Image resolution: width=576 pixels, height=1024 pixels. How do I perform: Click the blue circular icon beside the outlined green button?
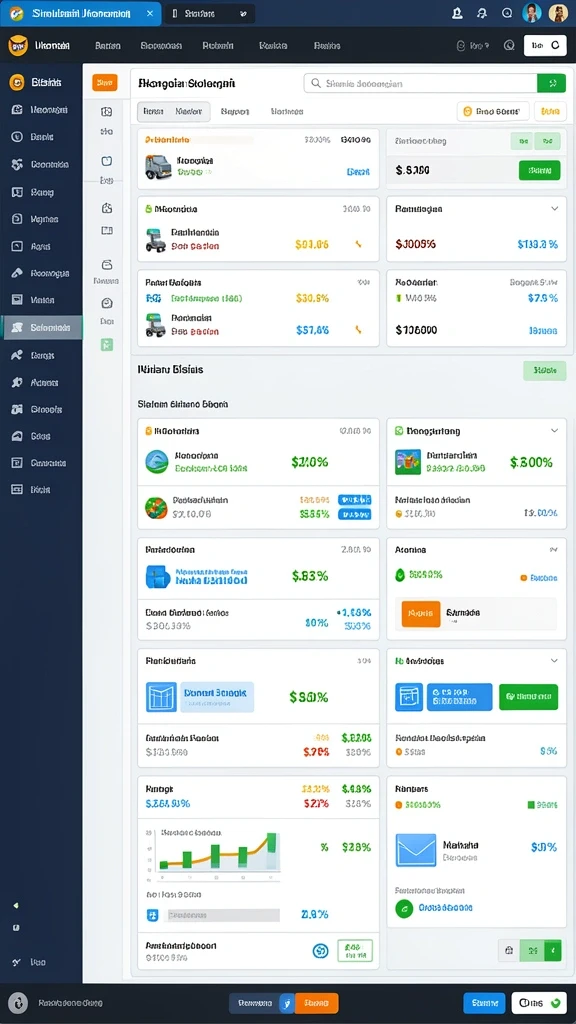tap(320, 951)
